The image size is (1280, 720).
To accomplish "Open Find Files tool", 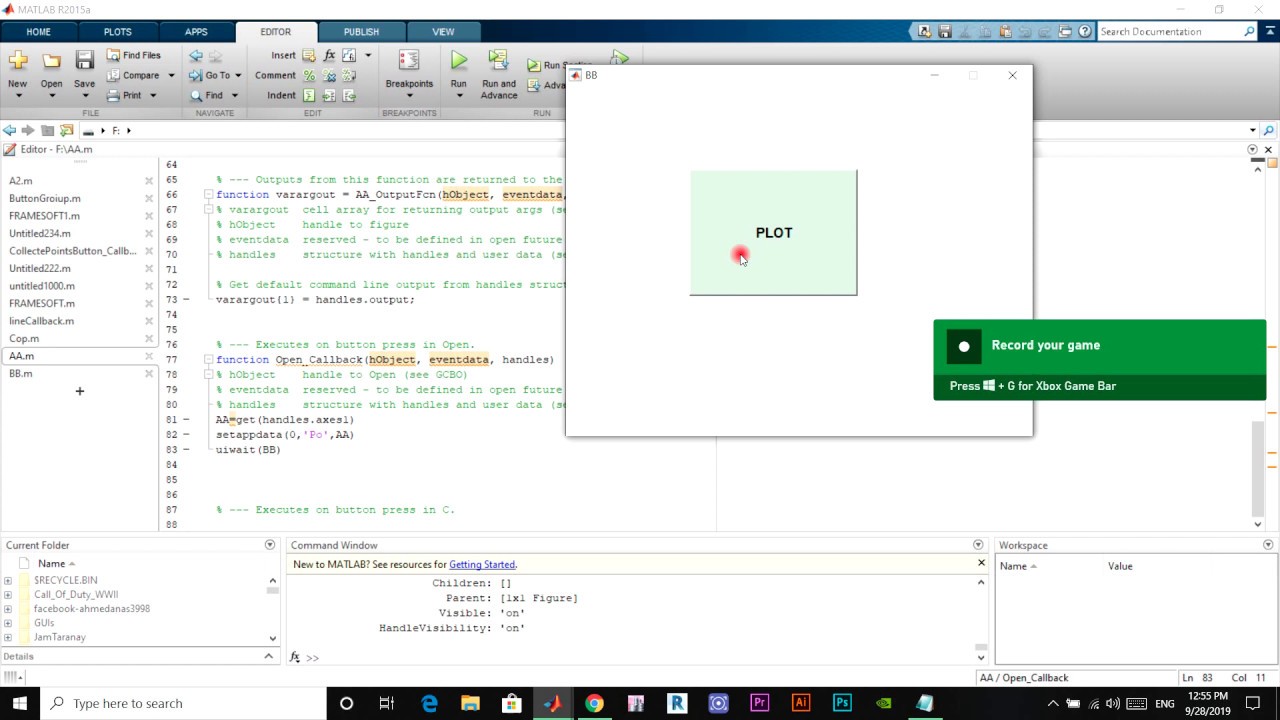I will [134, 55].
